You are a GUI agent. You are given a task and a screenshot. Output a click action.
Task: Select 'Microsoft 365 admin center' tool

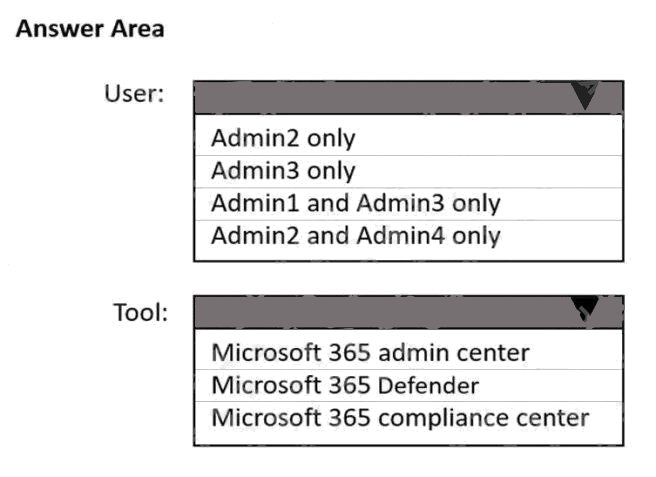pos(370,352)
